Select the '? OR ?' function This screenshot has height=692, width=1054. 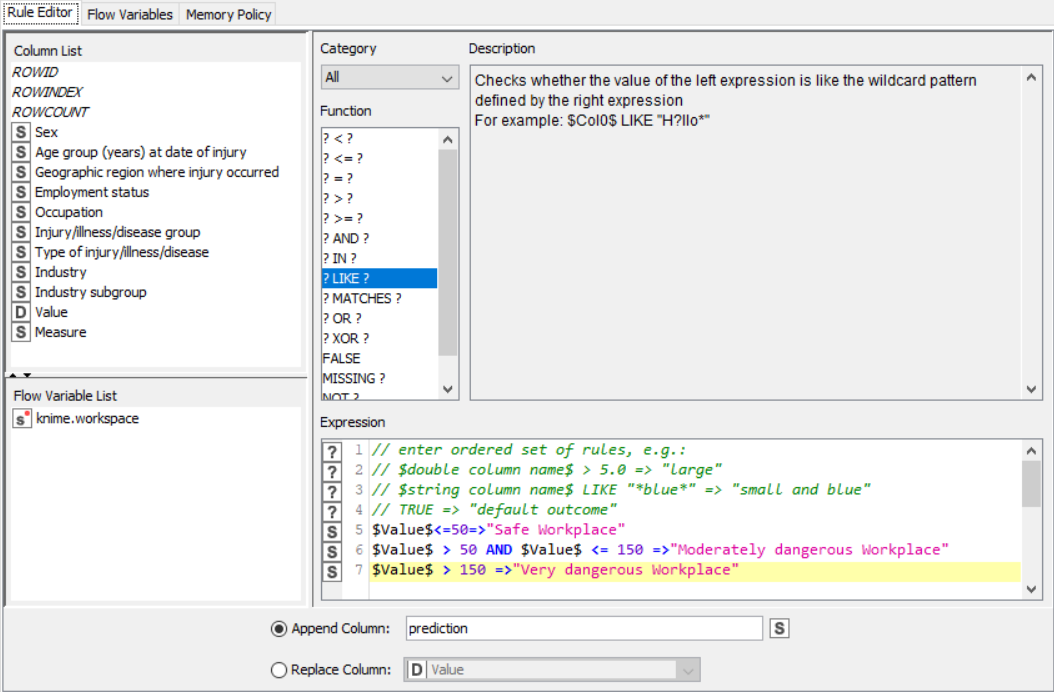tap(380, 319)
